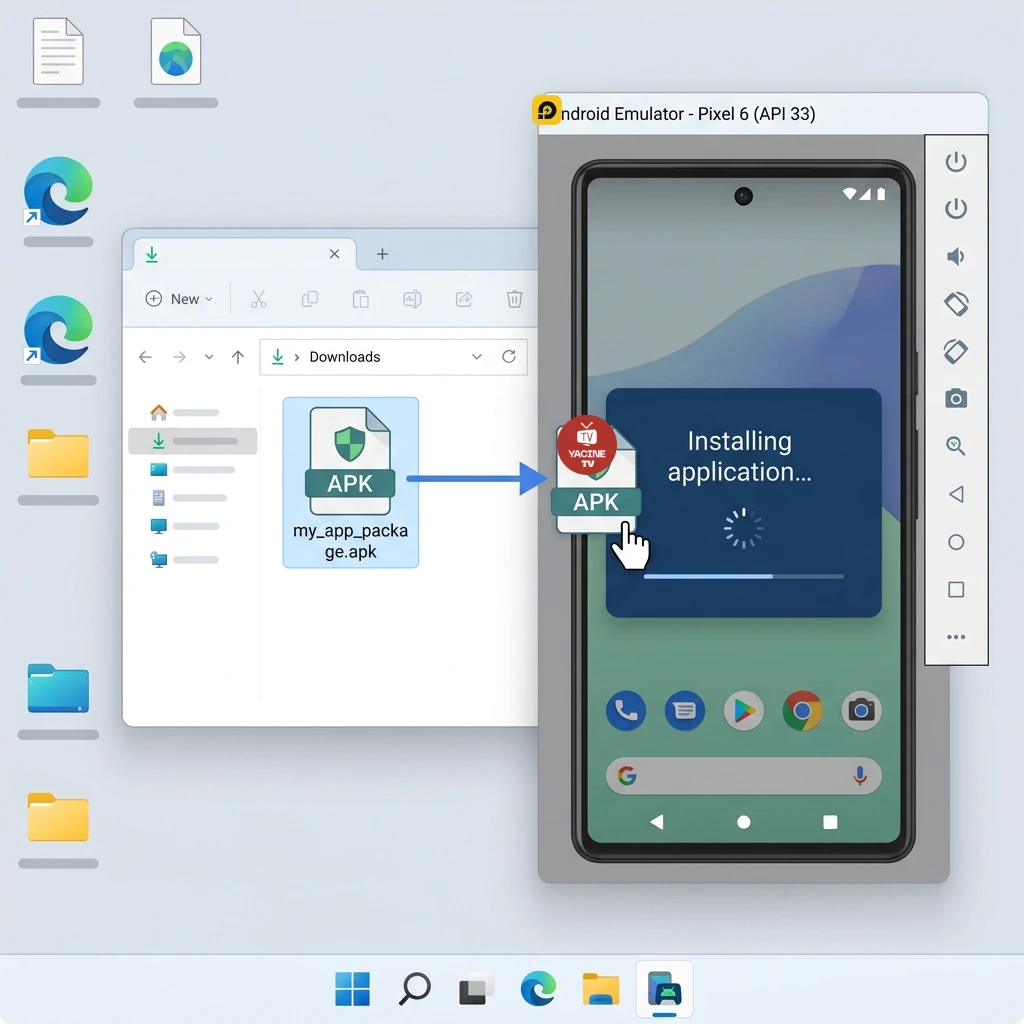Image resolution: width=1024 pixels, height=1024 pixels.
Task: Take a screenshot with the camera icon
Action: pos(956,399)
